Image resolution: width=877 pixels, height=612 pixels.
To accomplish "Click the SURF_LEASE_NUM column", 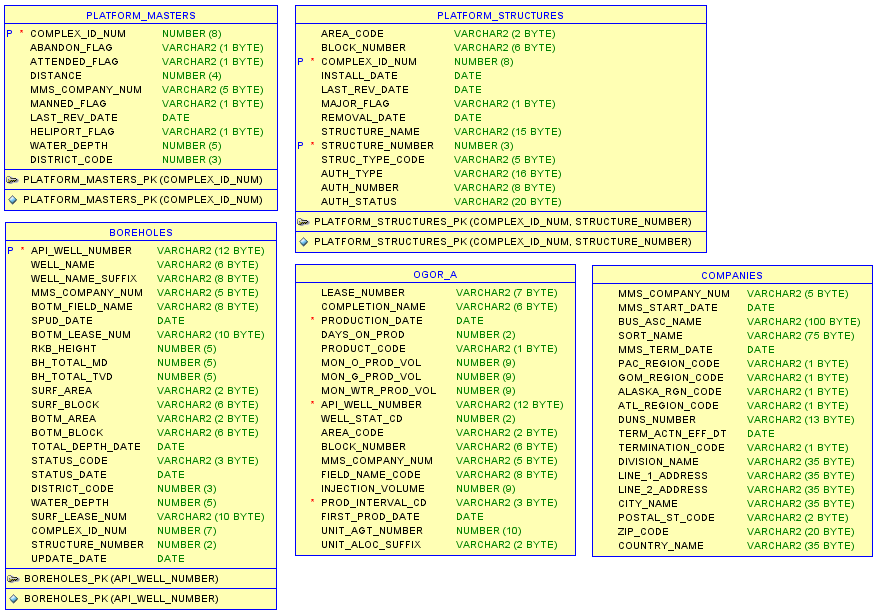I will pos(79,516).
